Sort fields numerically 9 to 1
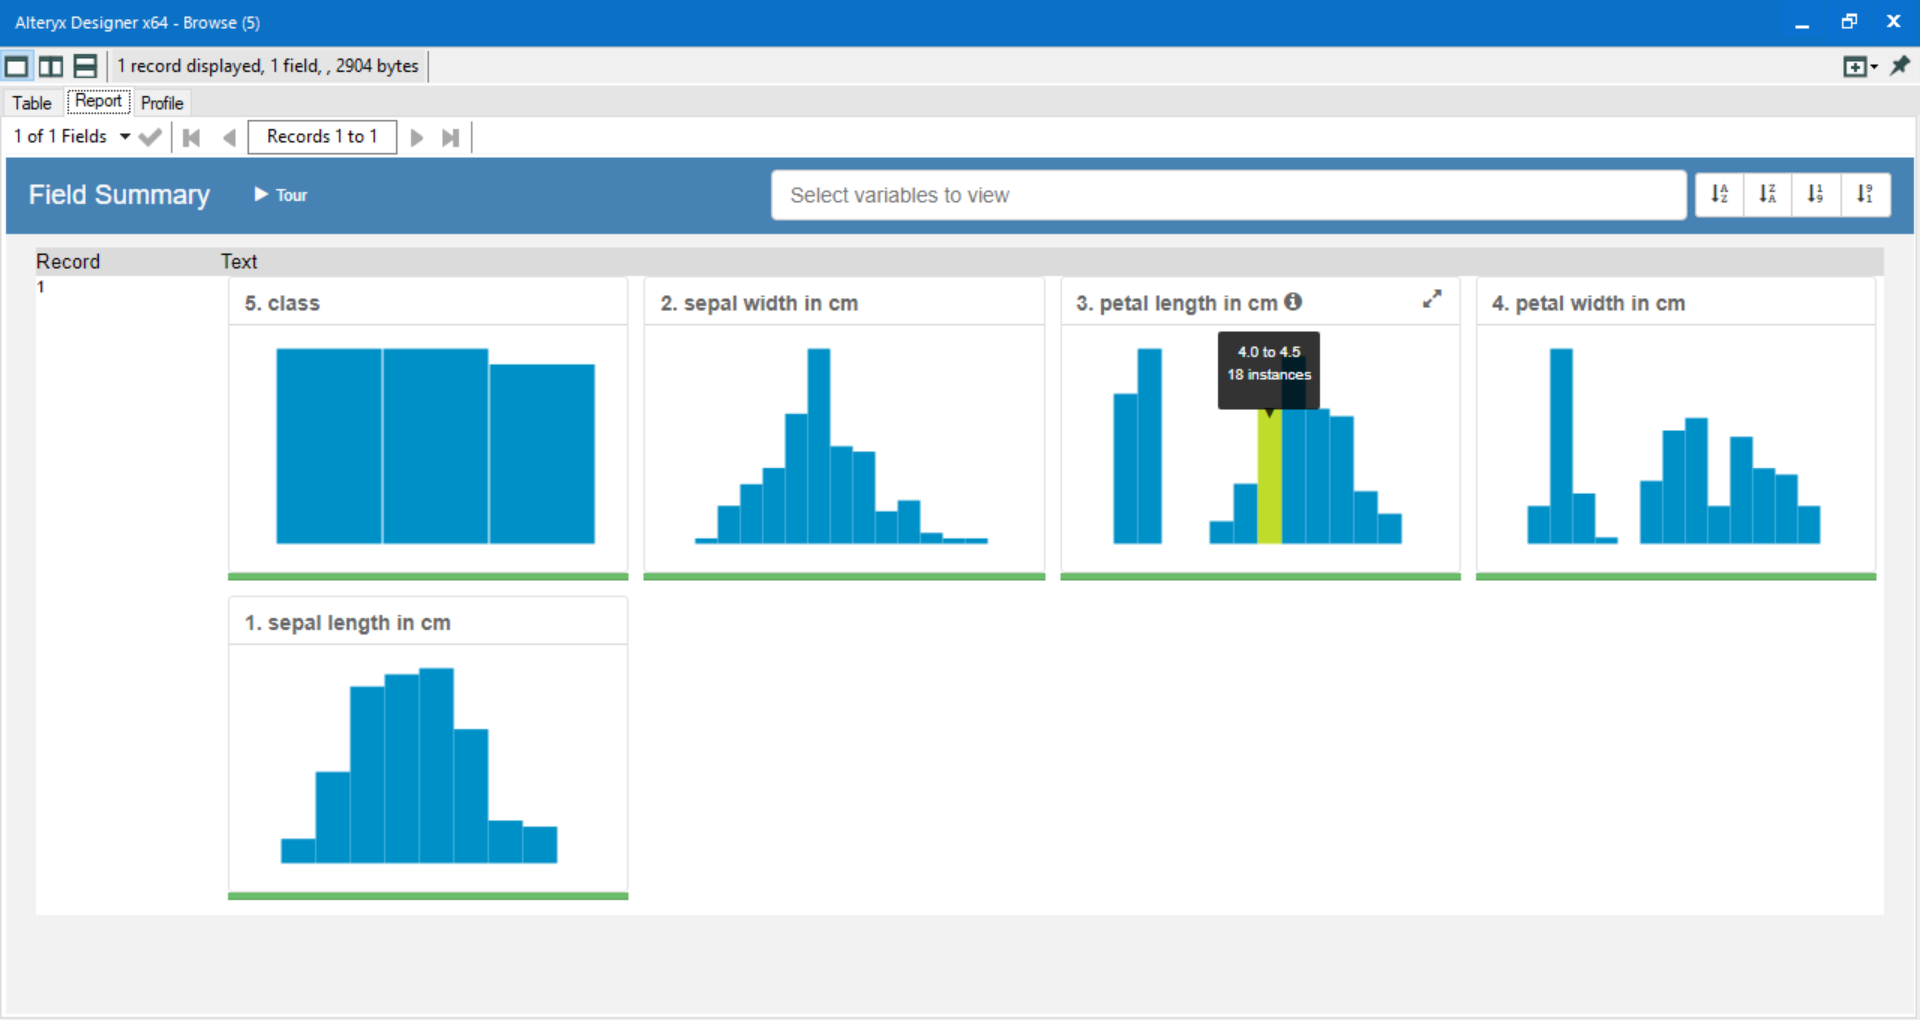Screen dimensions: 1924x1020 [x=1866, y=194]
